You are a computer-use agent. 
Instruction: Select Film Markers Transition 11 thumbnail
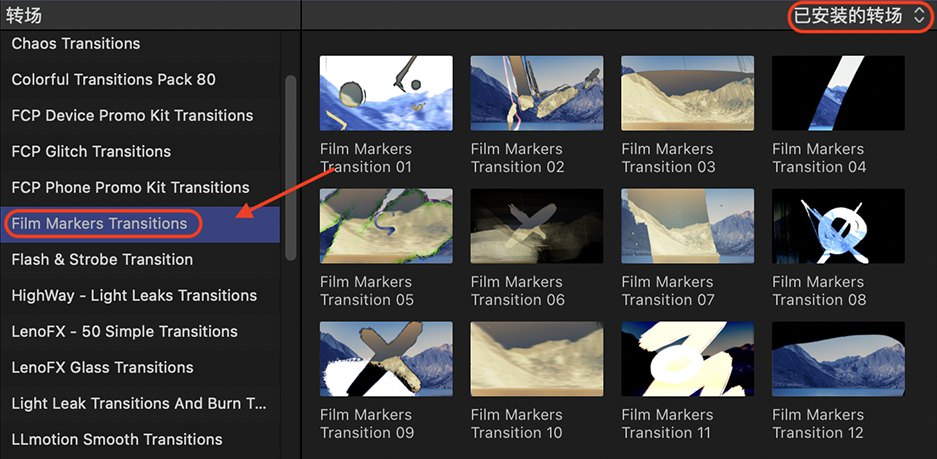coord(687,359)
